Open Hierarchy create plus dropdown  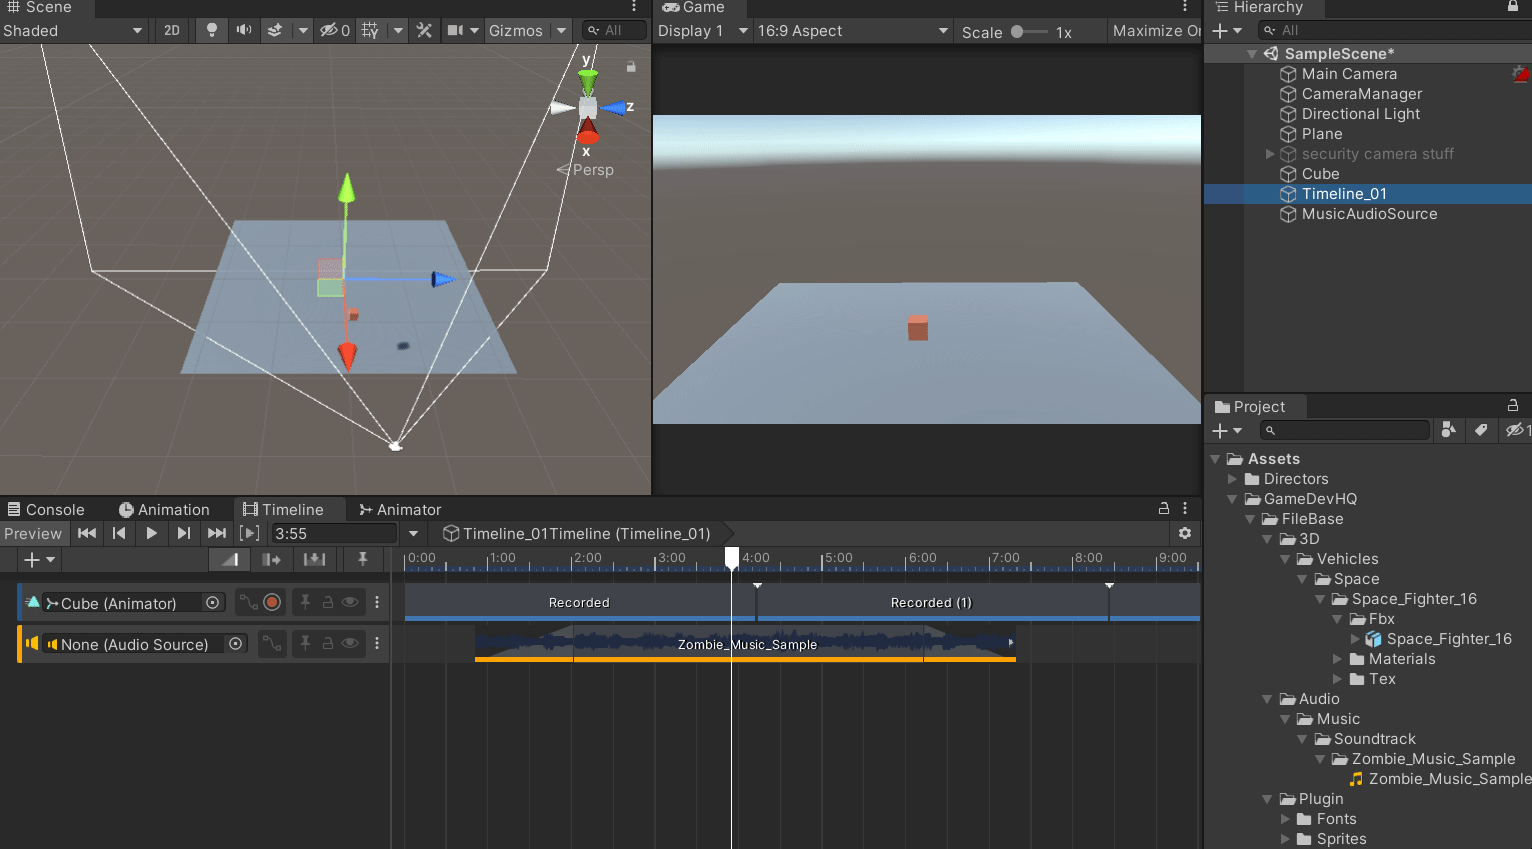pyautogui.click(x=1227, y=31)
